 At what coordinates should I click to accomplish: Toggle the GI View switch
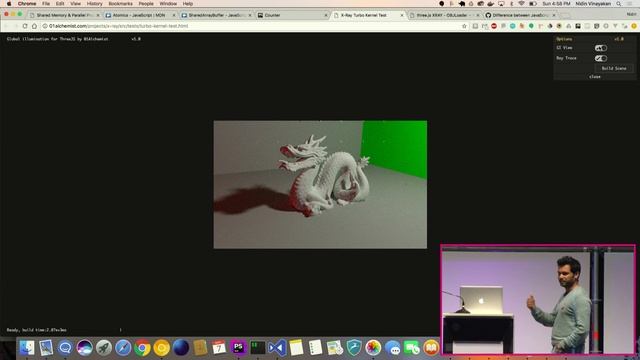point(600,48)
